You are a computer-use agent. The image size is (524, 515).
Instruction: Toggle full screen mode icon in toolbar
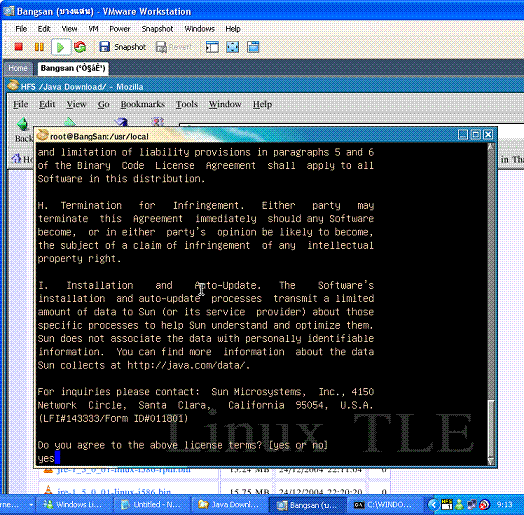click(x=233, y=47)
